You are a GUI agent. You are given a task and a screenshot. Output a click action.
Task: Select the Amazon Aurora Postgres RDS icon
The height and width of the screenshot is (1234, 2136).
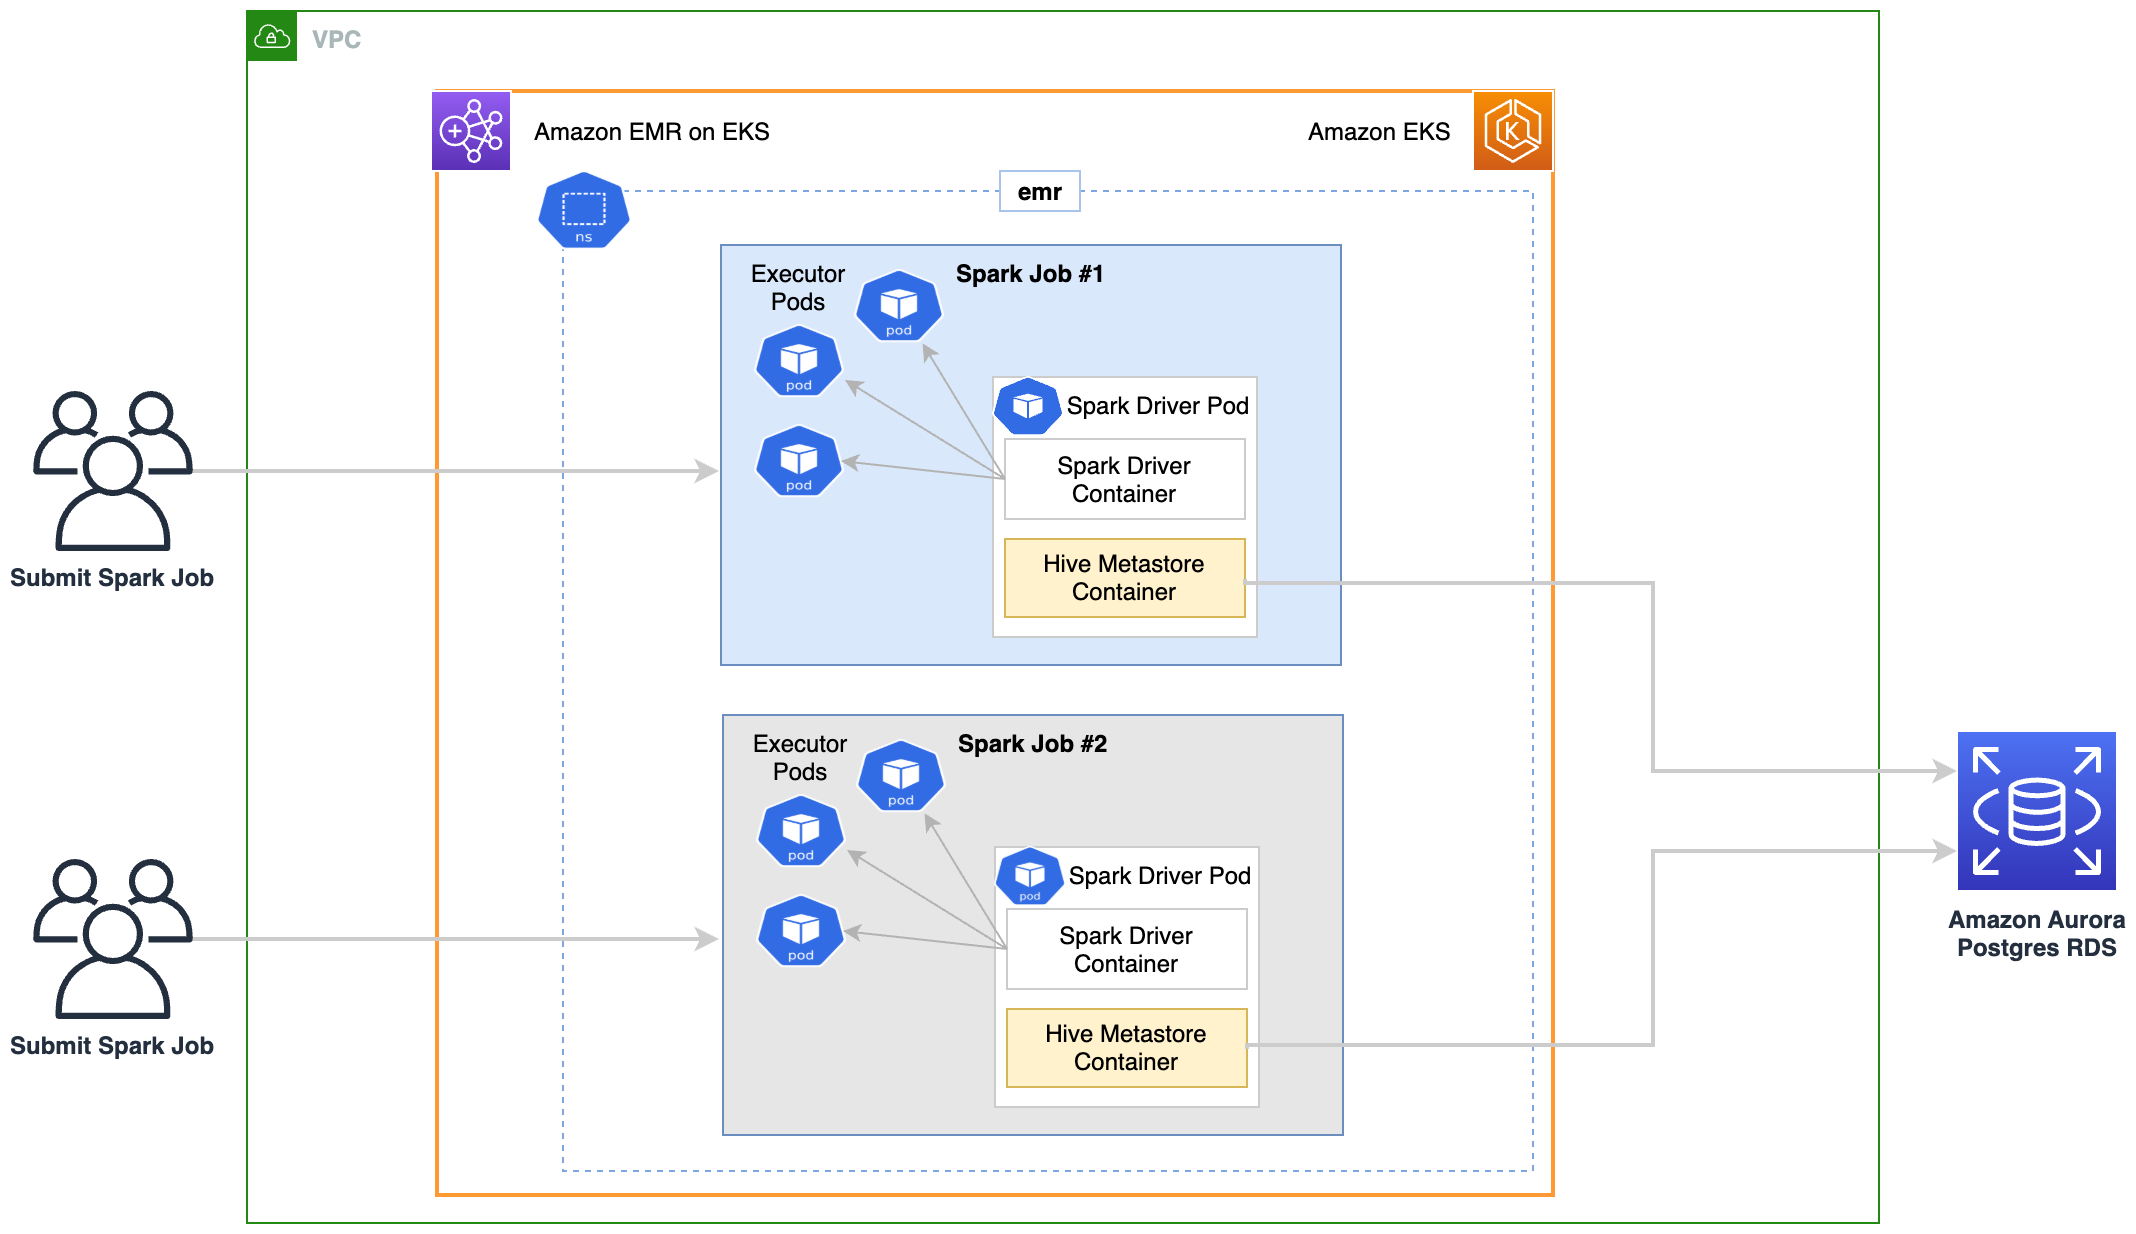[2035, 810]
